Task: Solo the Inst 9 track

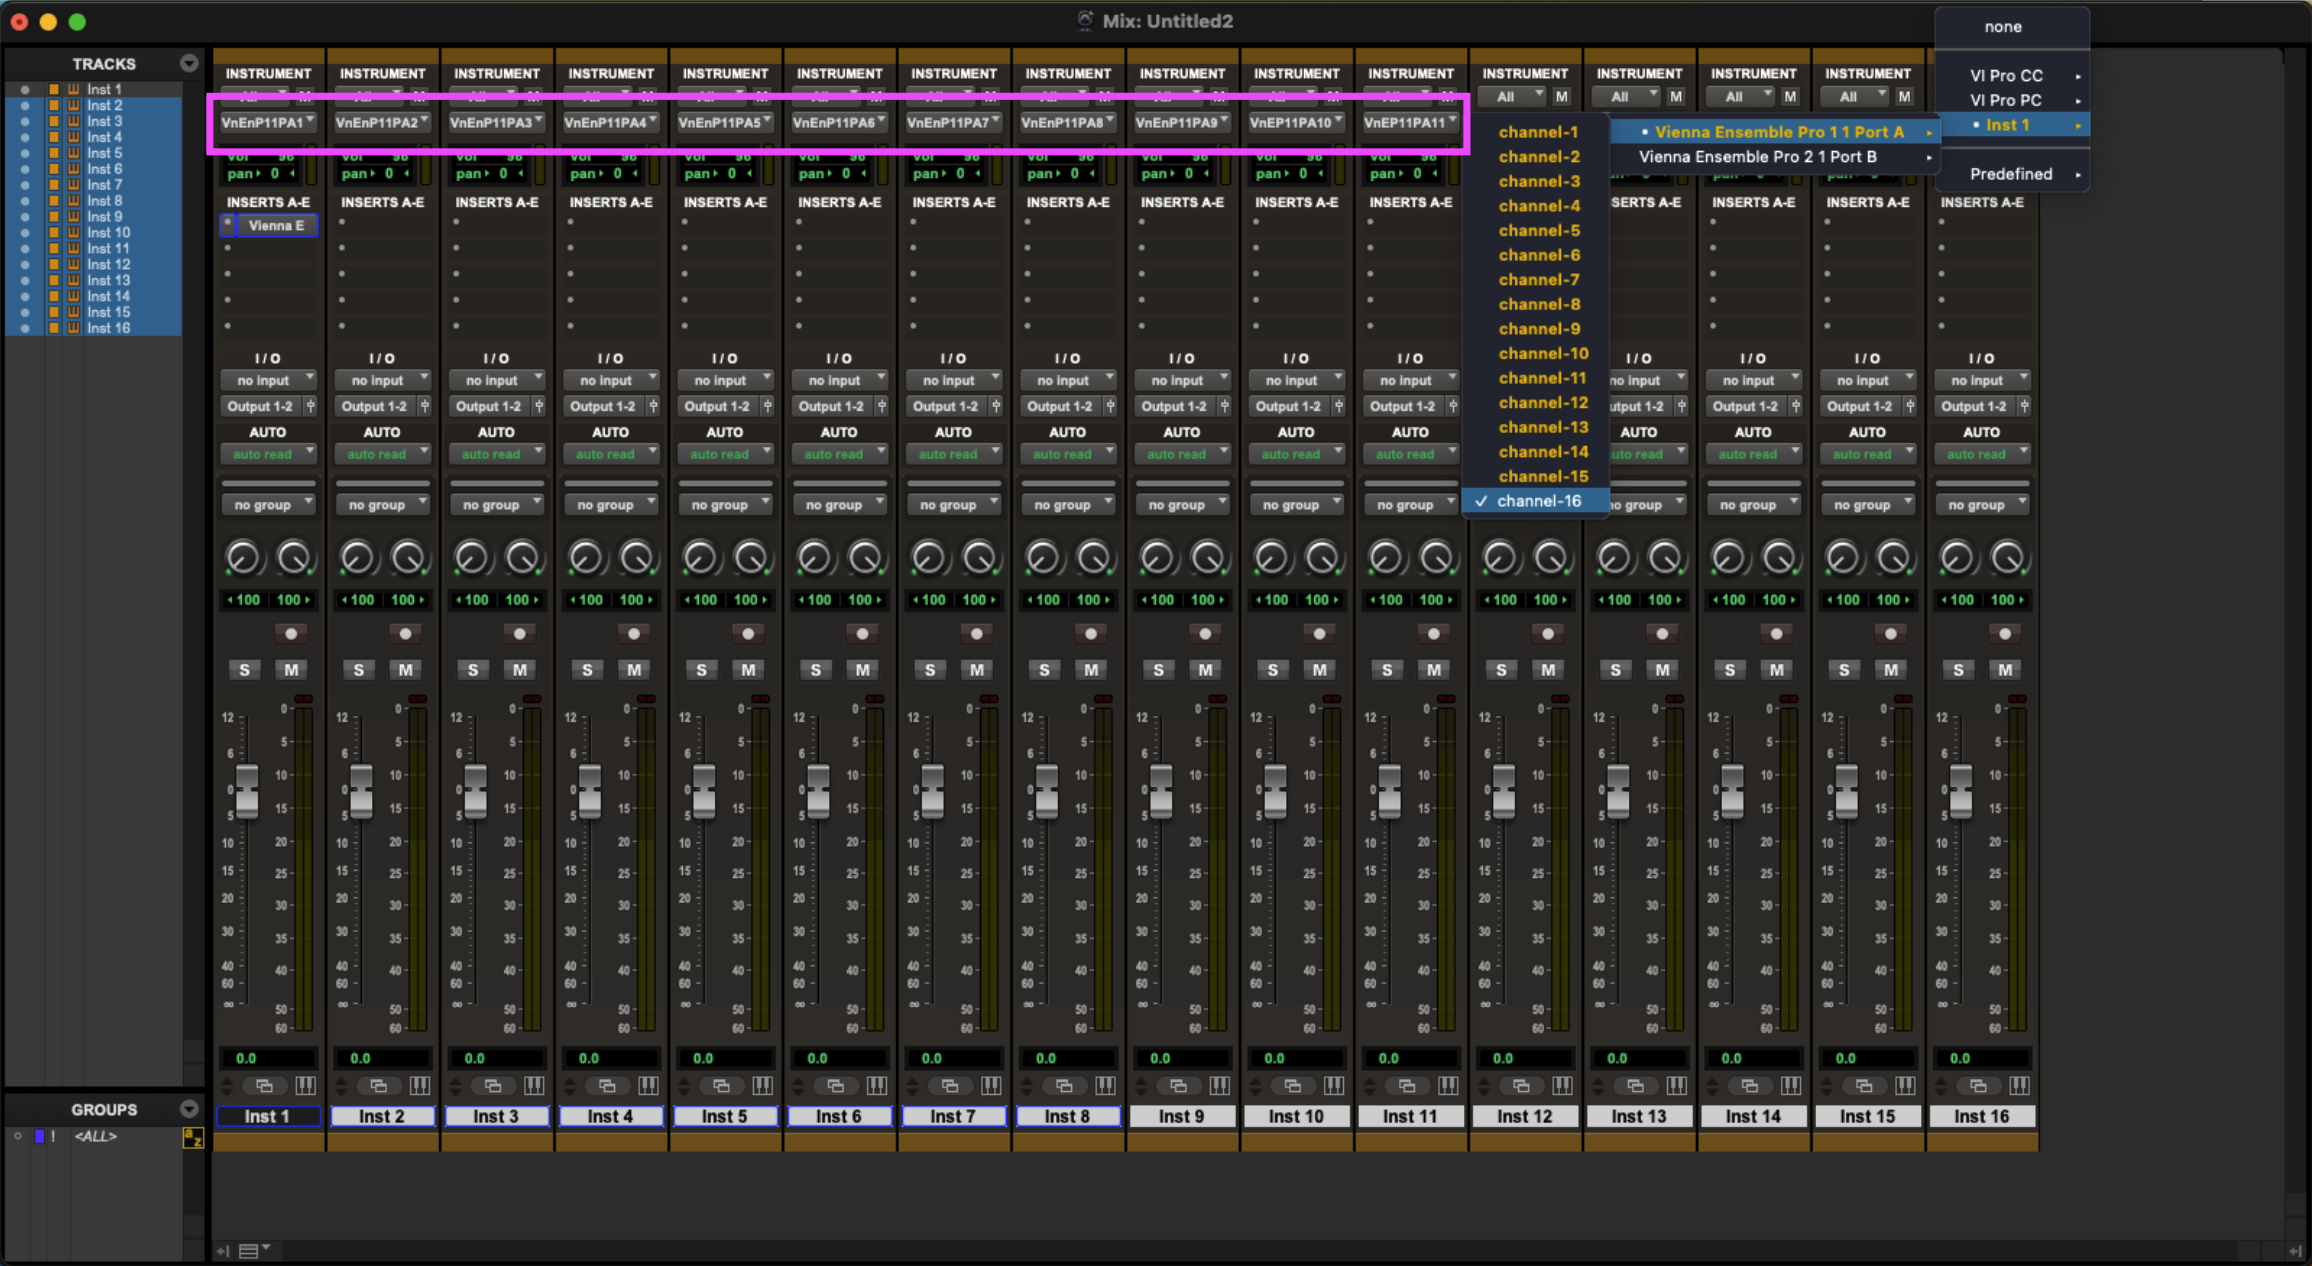Action: (1158, 670)
